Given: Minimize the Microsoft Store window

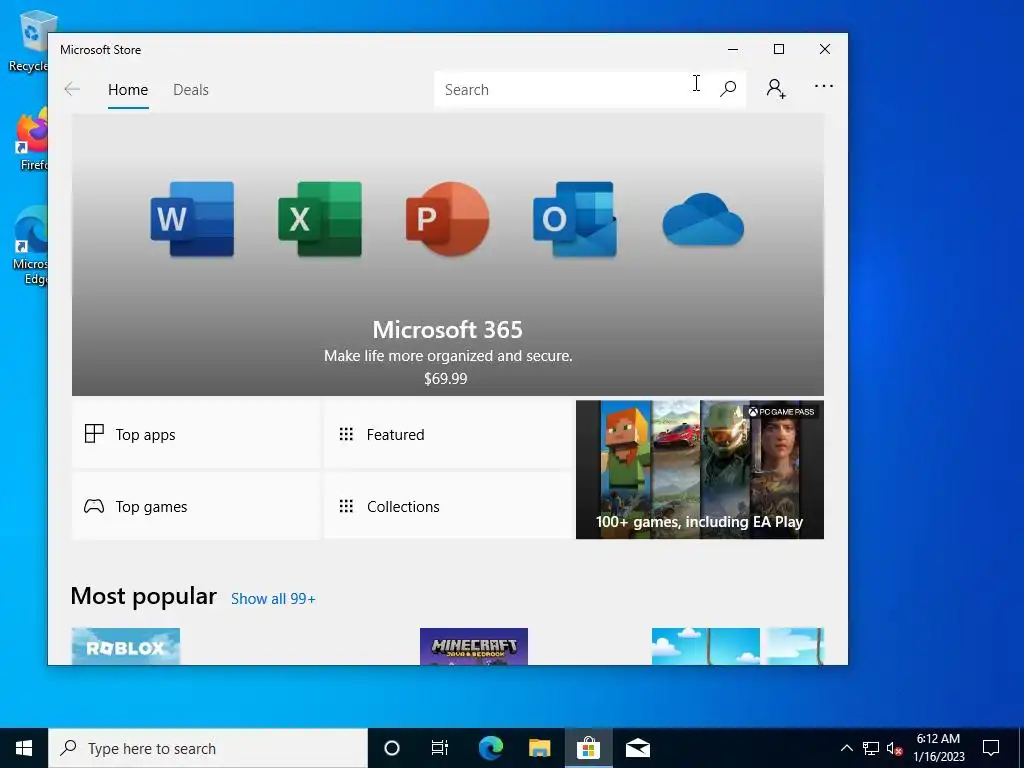Looking at the screenshot, I should (733, 49).
